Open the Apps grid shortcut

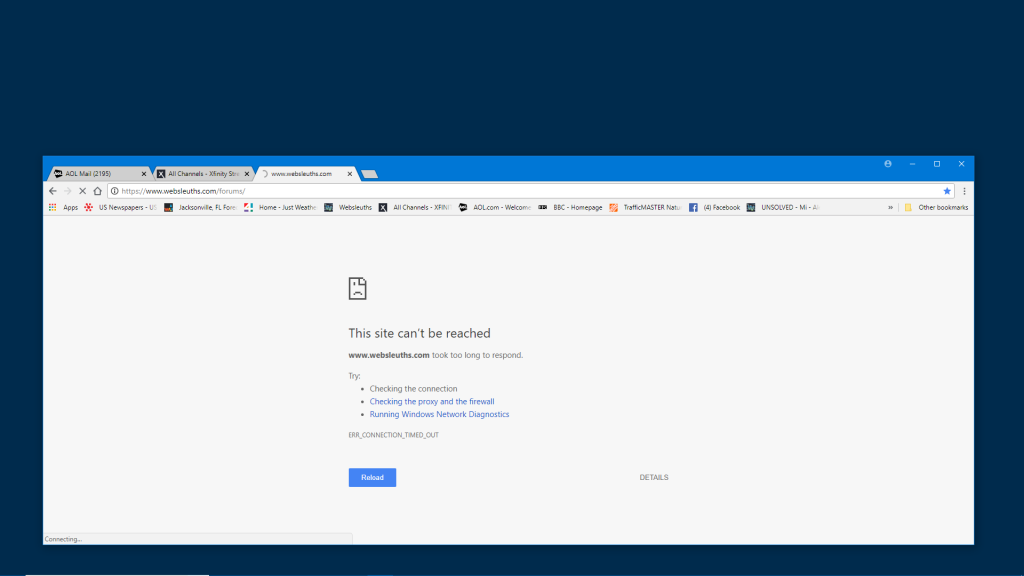point(63,208)
